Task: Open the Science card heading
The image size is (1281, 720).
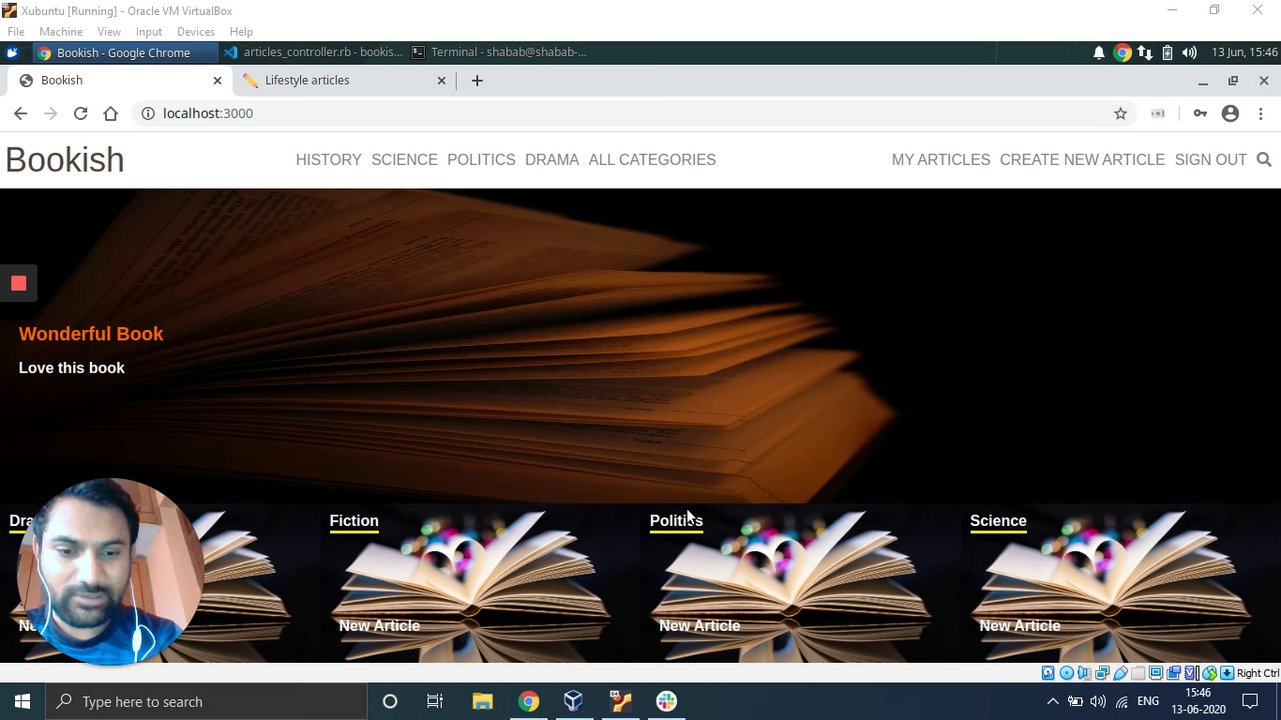Action: tap(998, 521)
